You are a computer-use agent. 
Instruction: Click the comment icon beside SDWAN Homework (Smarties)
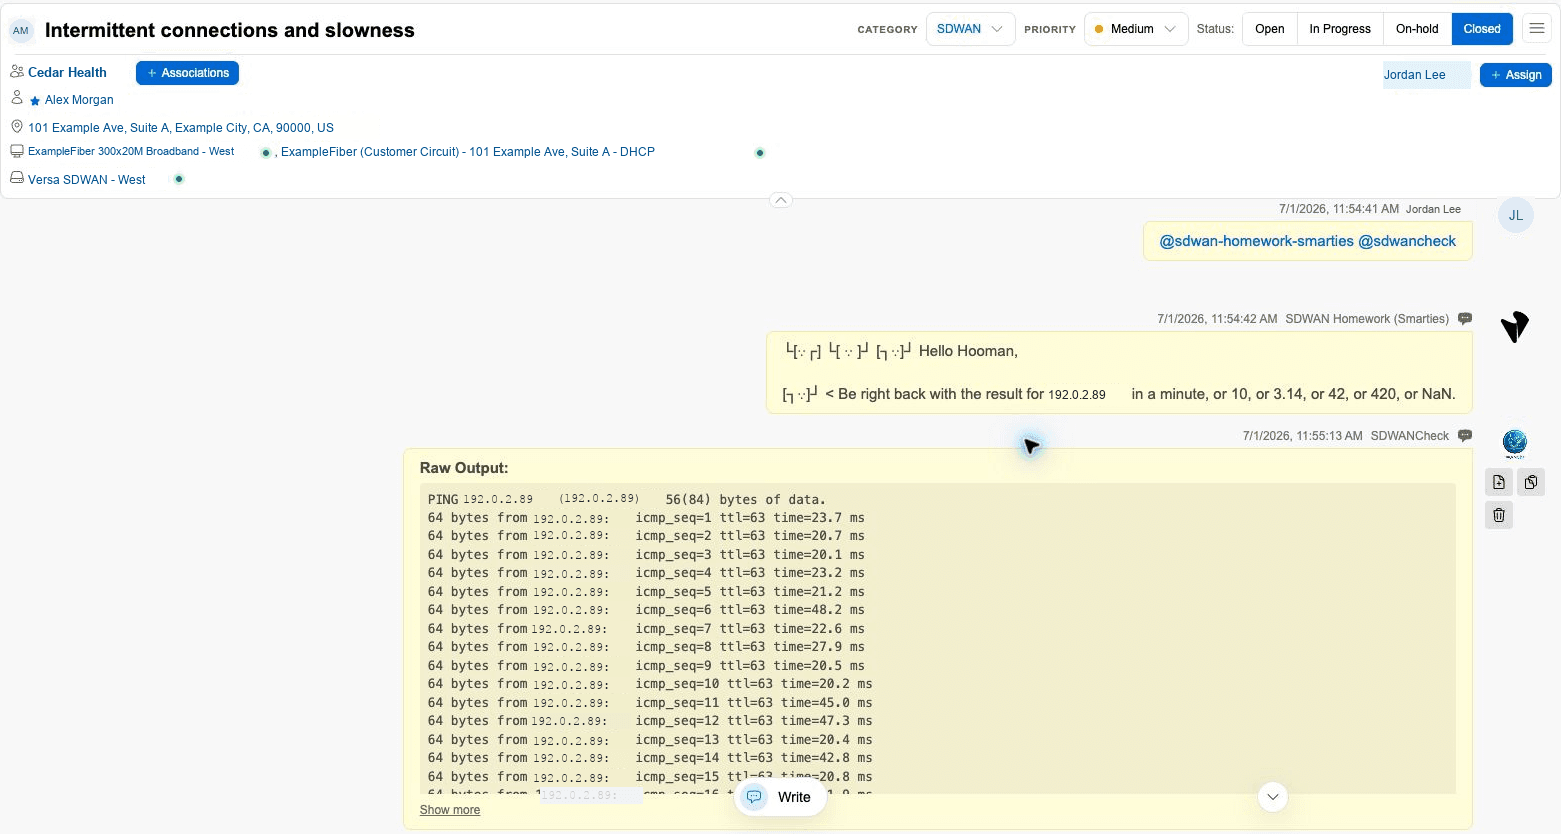pos(1465,319)
